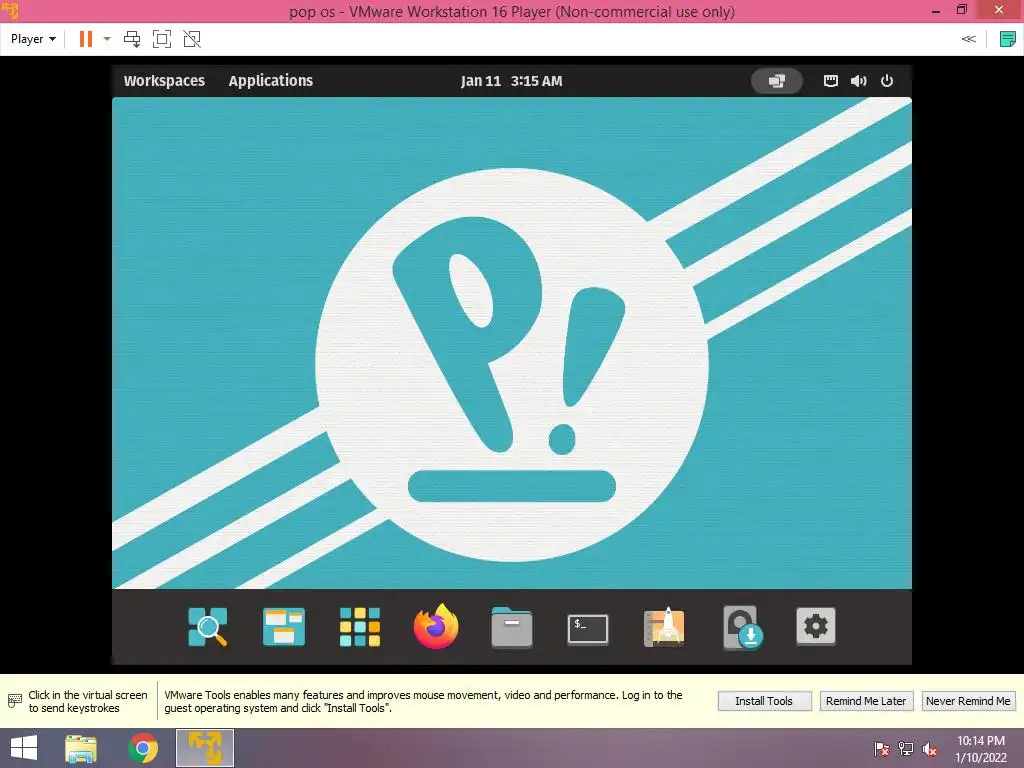The image size is (1024, 768).
Task: Open the Windows Start button
Action: (x=24, y=748)
